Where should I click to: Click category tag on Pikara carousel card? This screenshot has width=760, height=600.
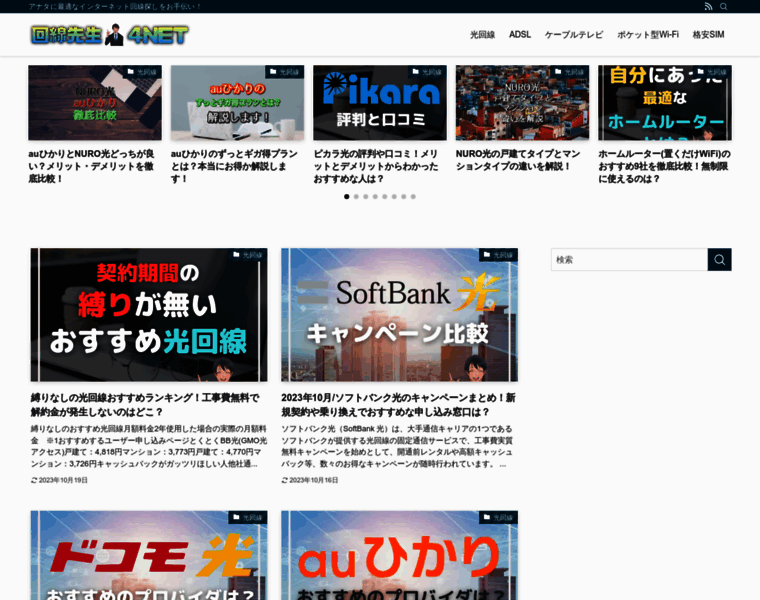[427, 72]
